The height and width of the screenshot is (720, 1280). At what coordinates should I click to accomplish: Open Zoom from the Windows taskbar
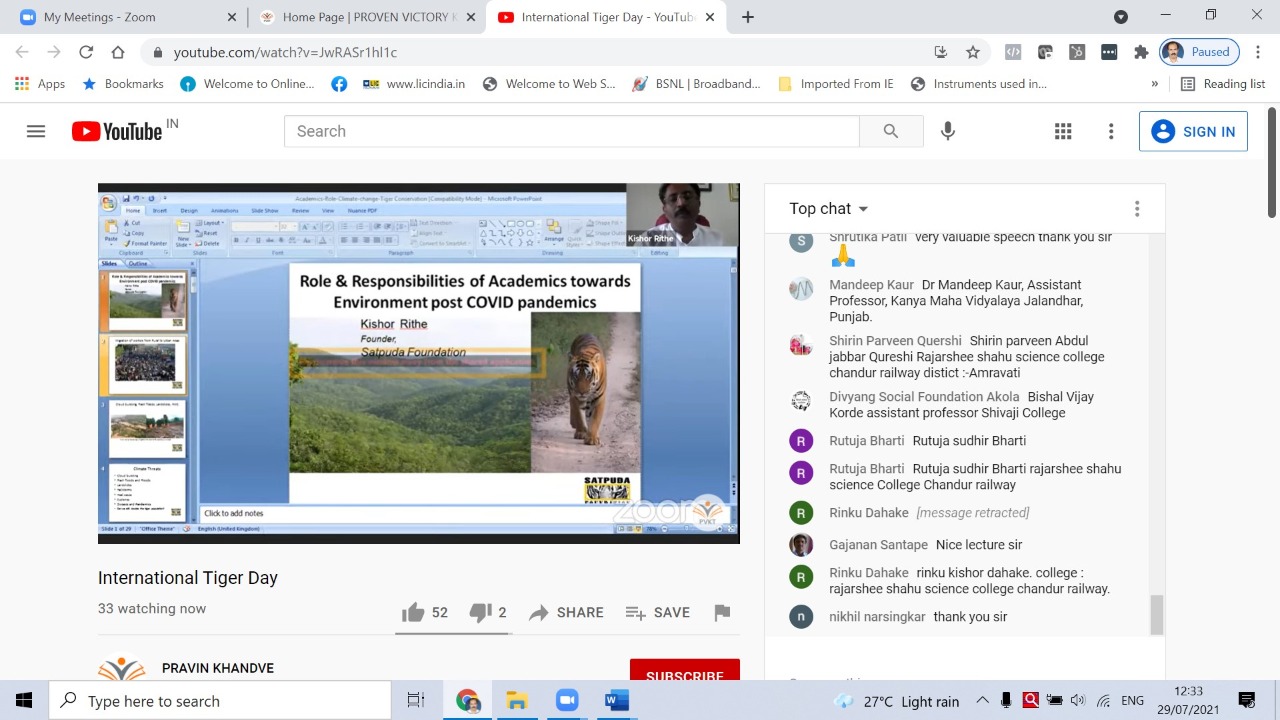coord(567,701)
